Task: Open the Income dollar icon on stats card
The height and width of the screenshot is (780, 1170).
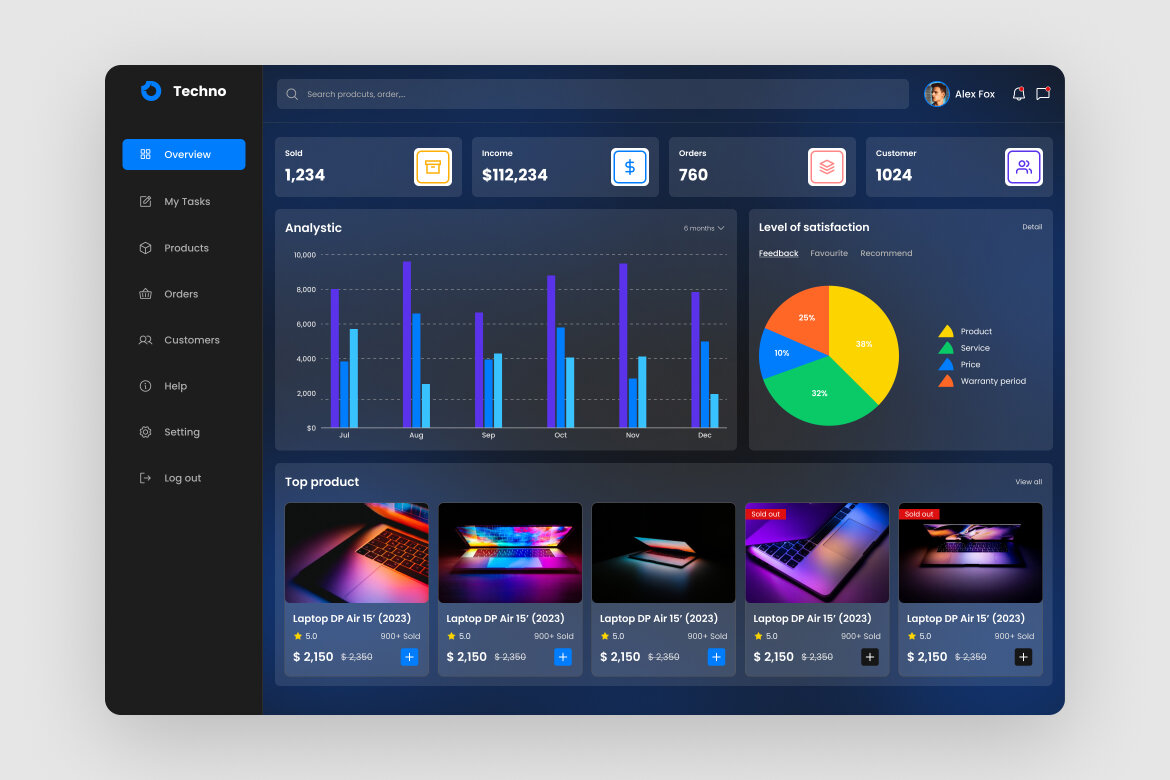Action: tap(629, 167)
